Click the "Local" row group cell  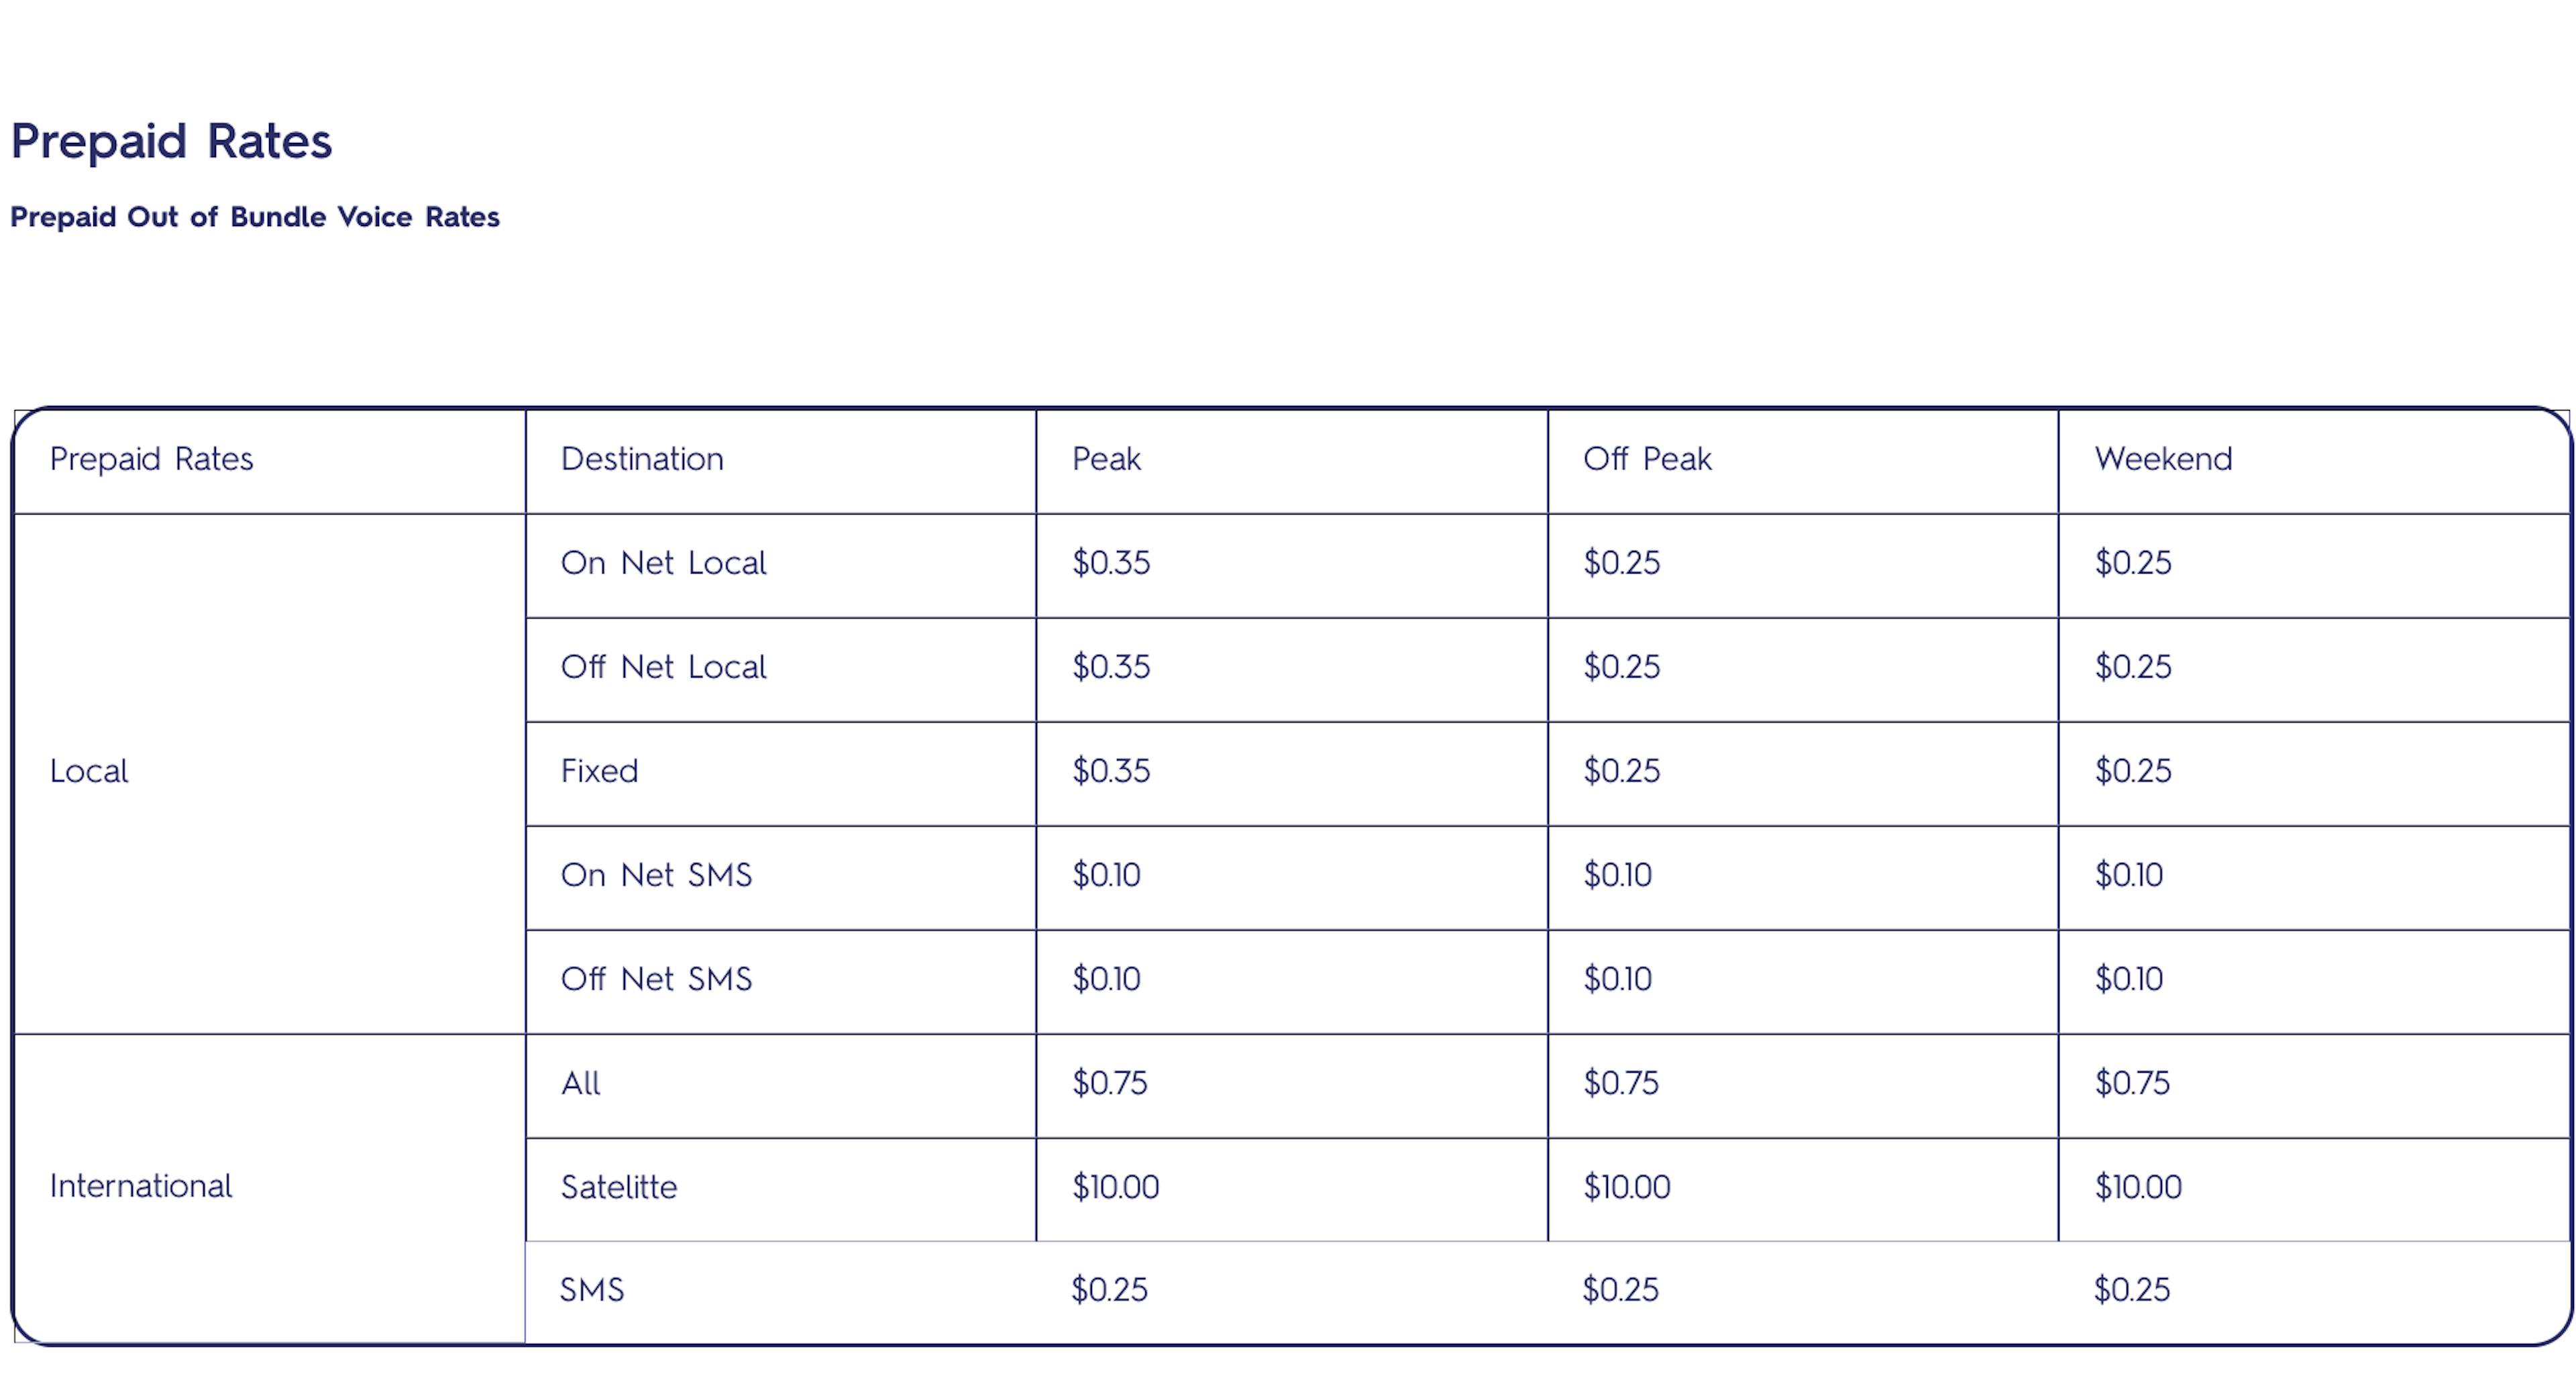pos(89,771)
